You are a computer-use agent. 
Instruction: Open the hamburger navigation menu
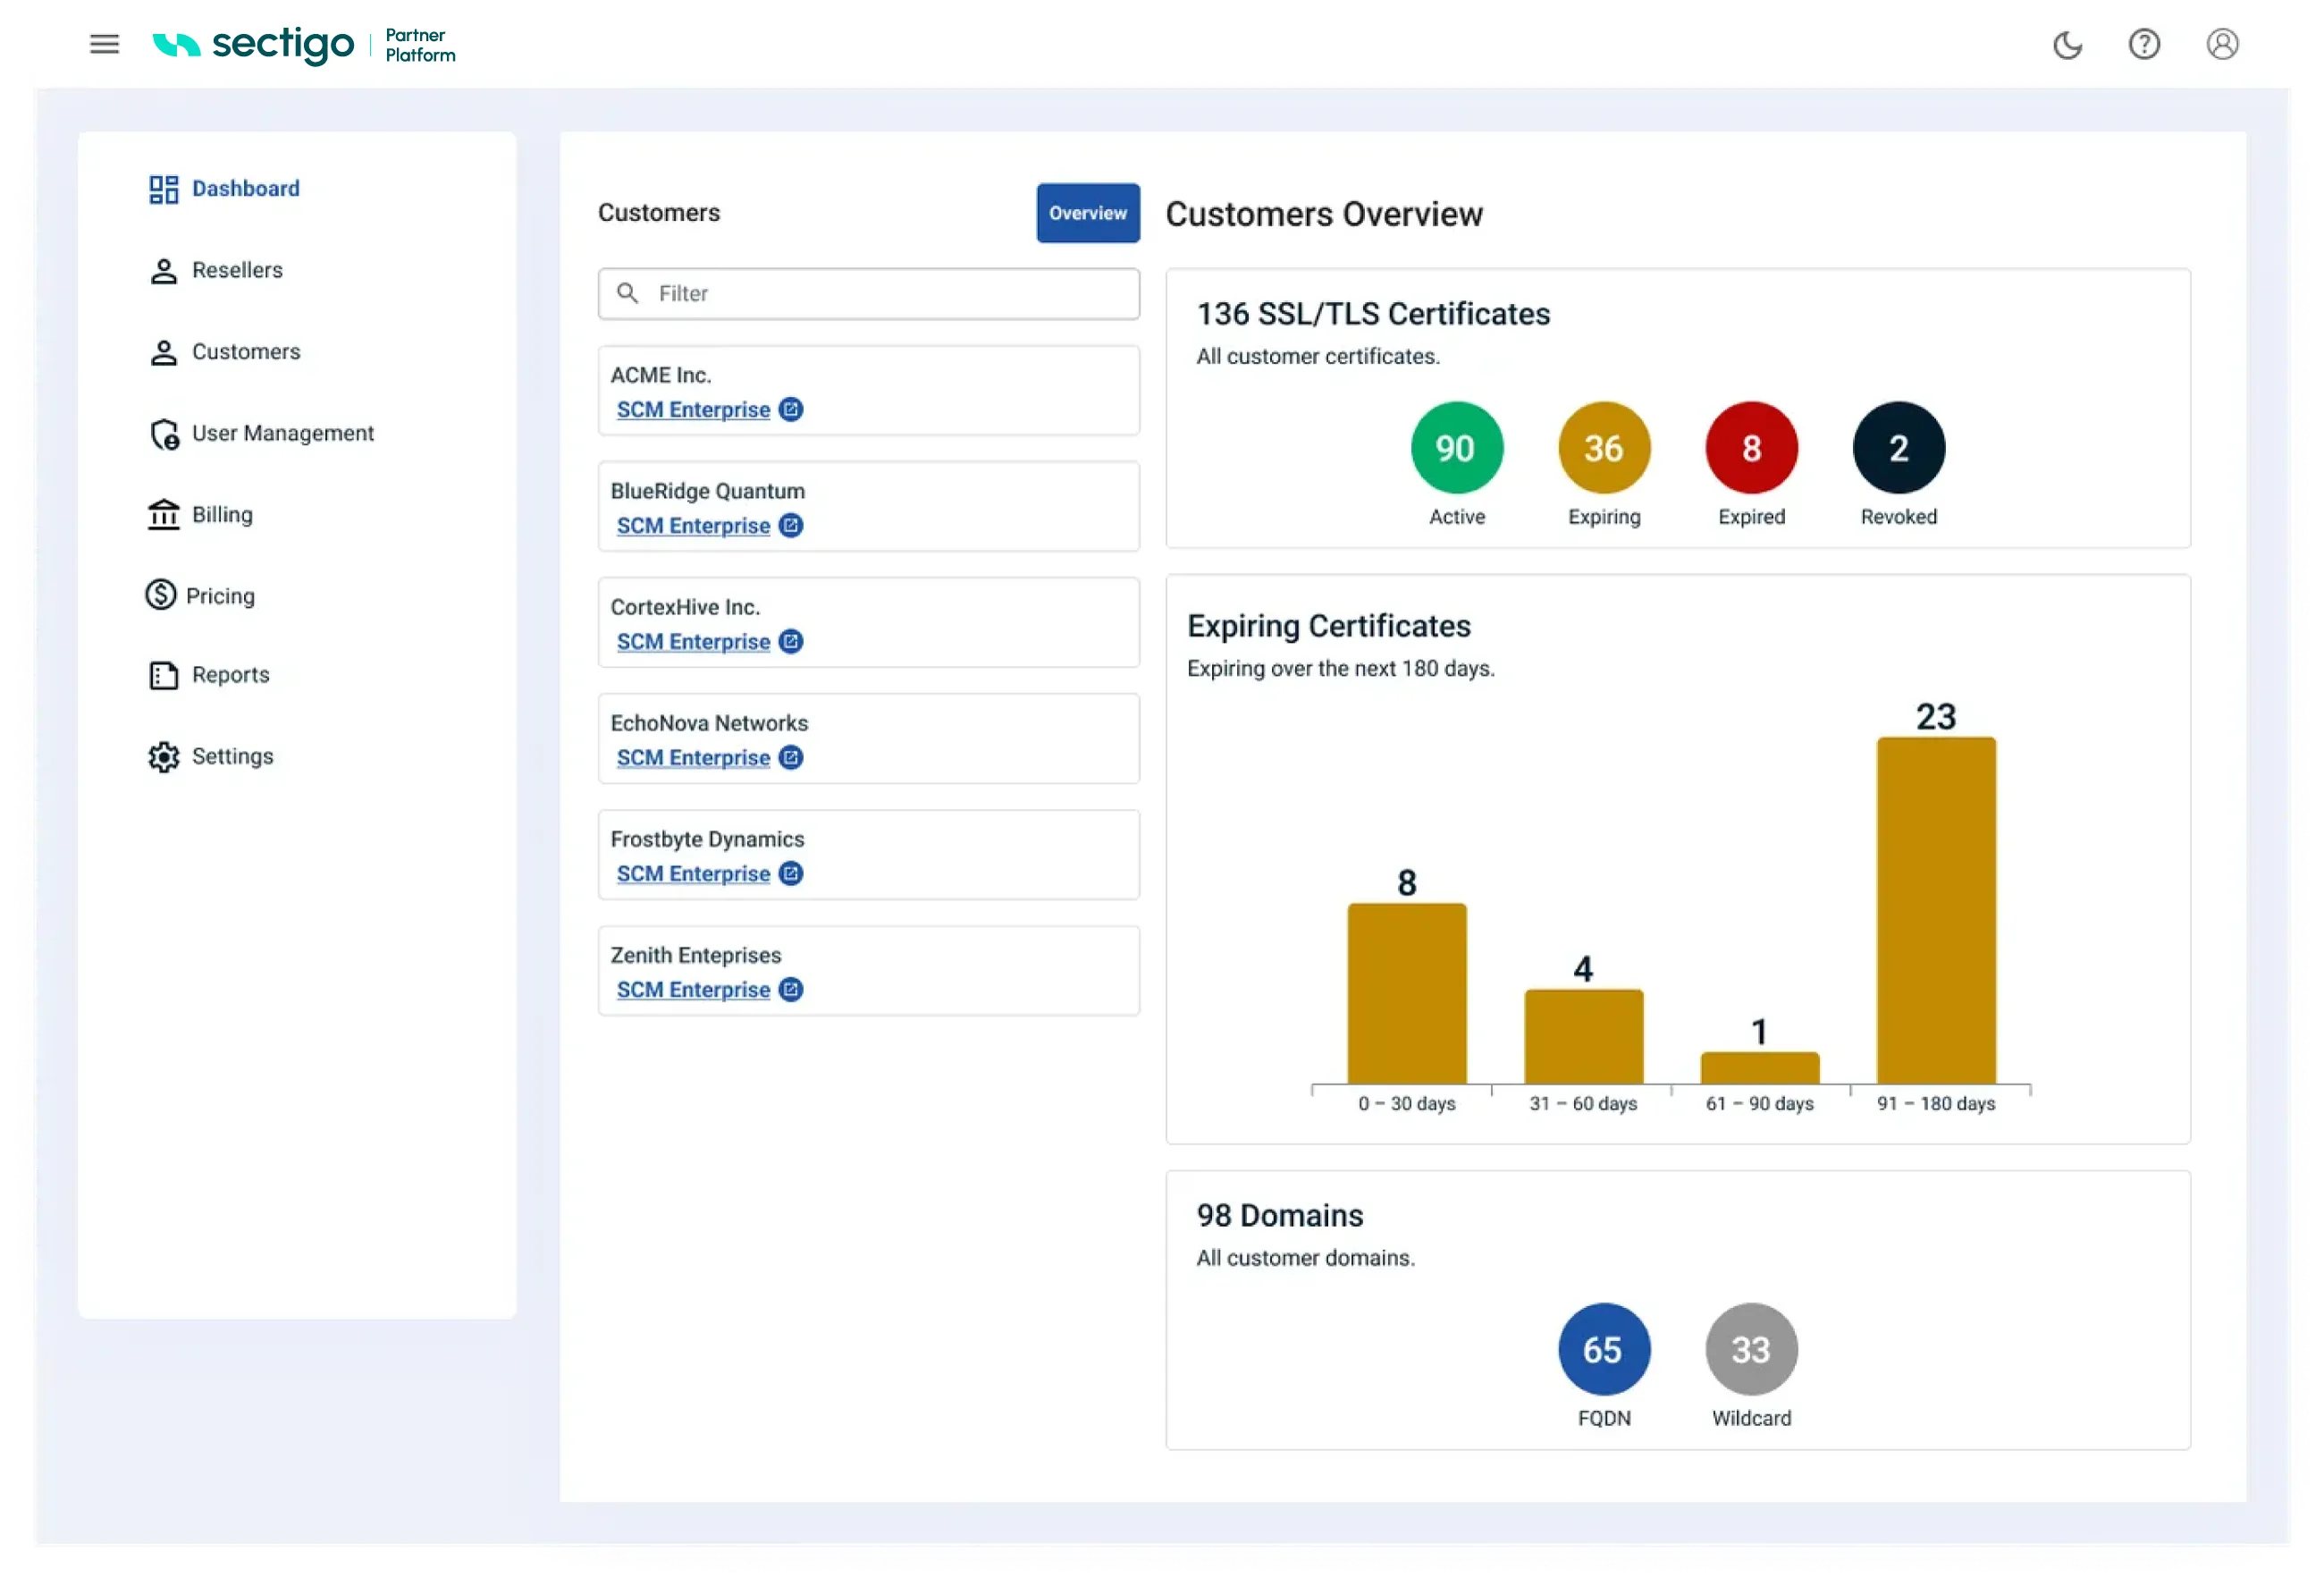click(104, 44)
